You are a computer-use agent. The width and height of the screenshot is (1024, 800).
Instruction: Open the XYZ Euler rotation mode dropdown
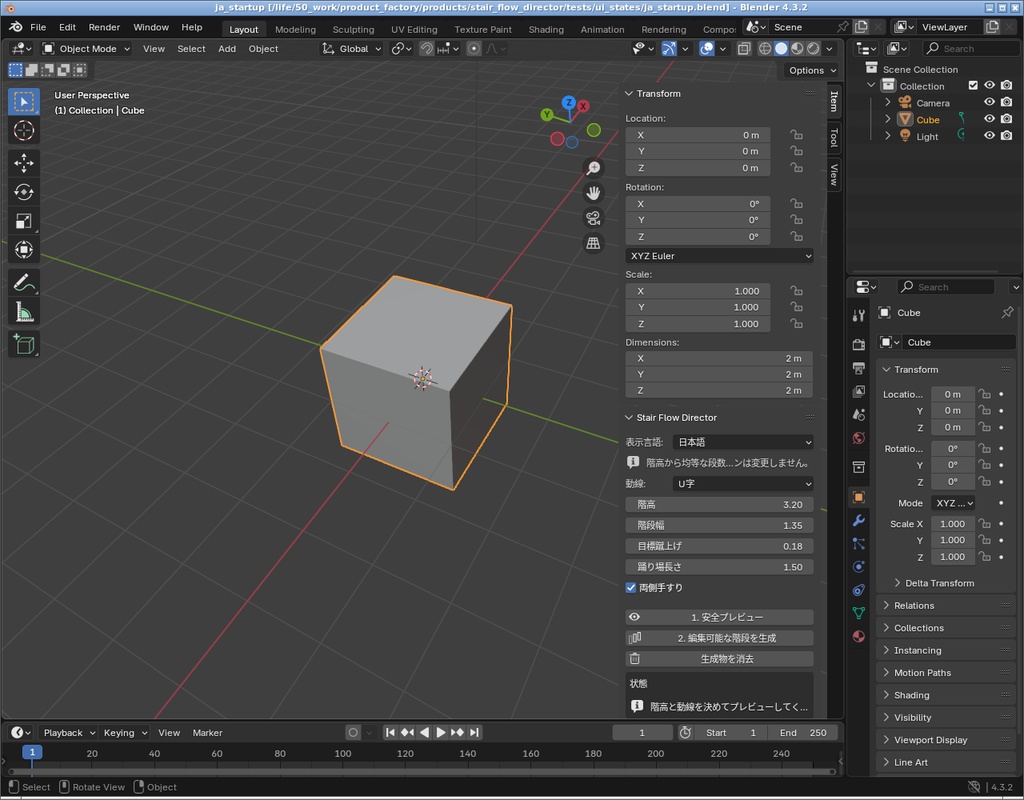[720, 256]
